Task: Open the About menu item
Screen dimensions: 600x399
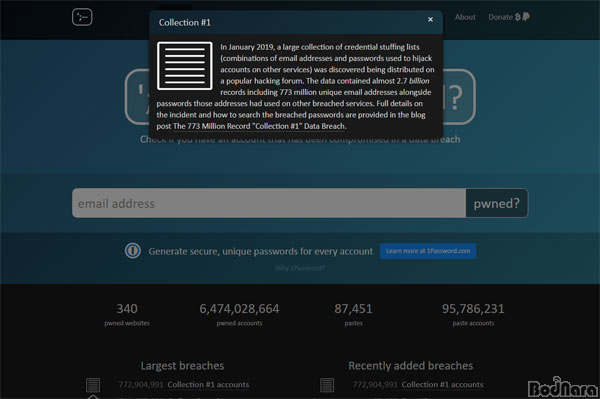Action: 465,17
